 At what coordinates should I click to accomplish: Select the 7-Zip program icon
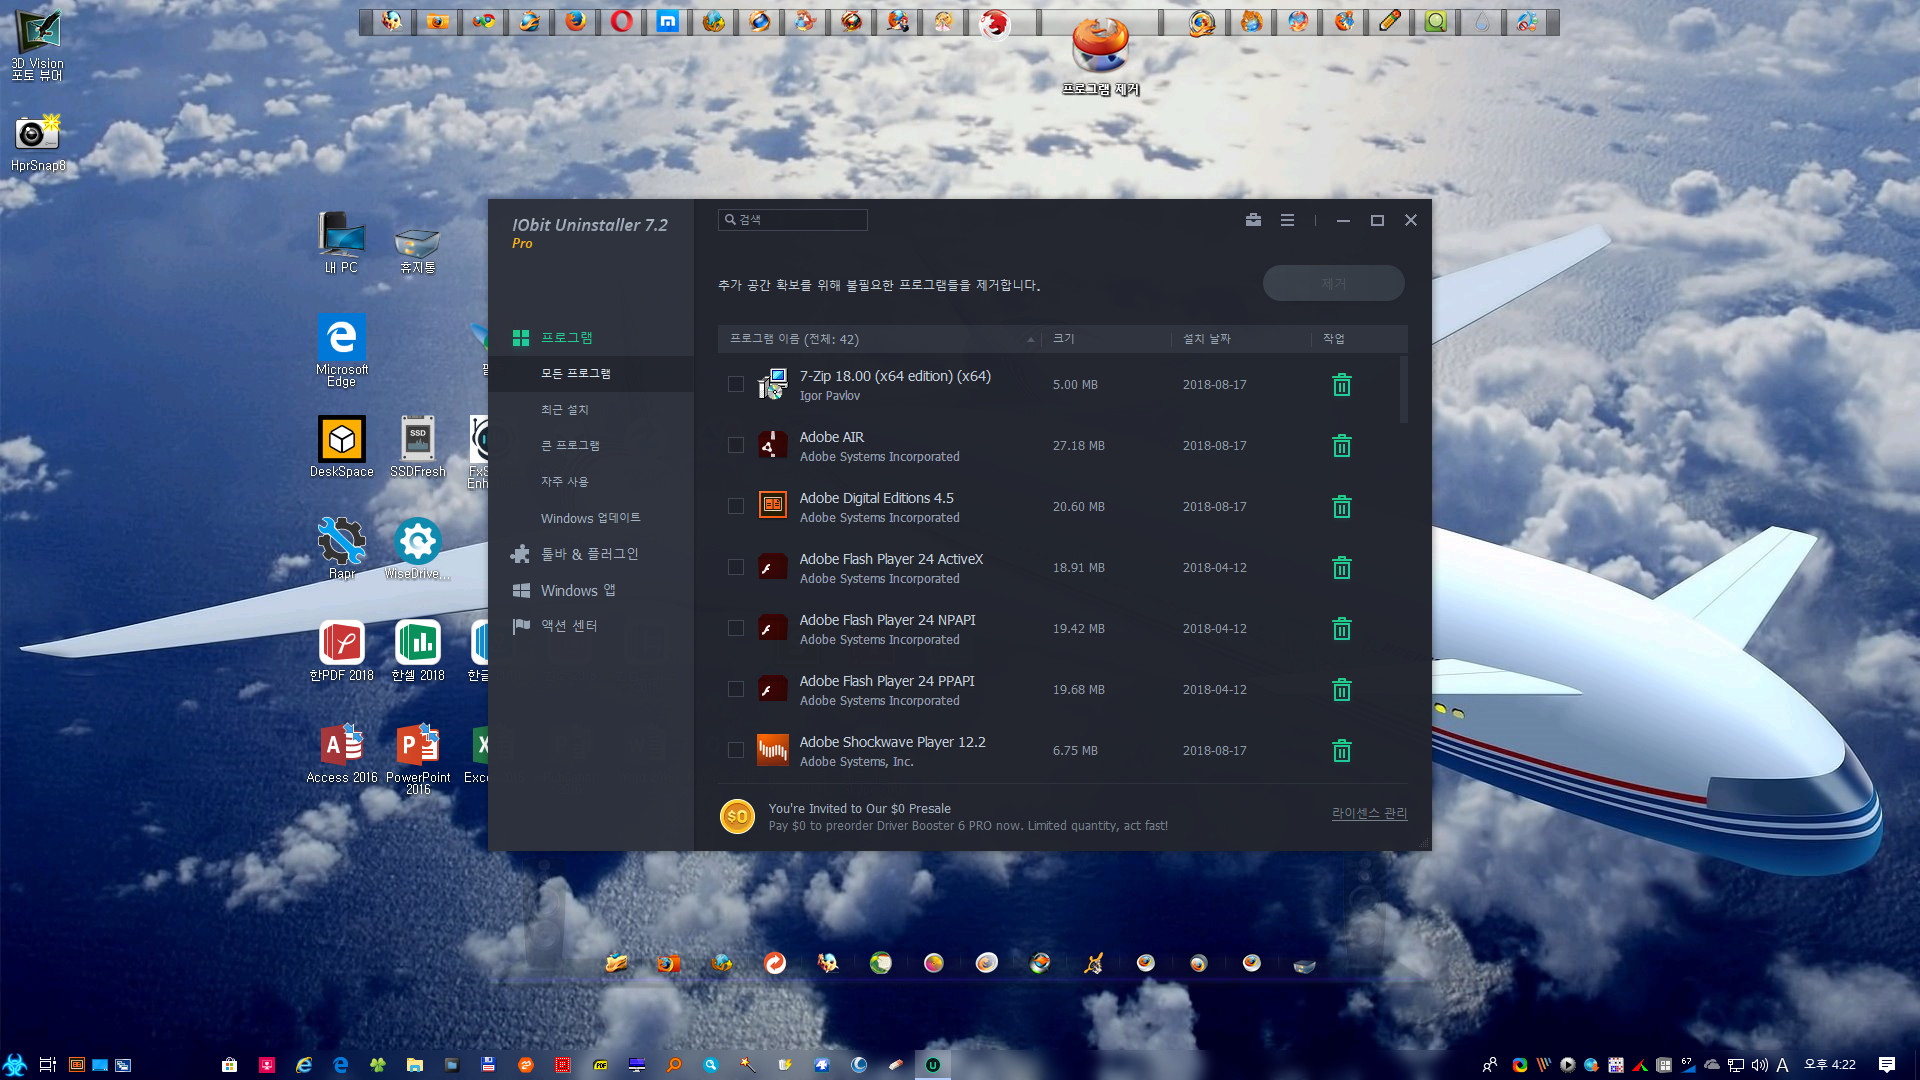coord(772,385)
